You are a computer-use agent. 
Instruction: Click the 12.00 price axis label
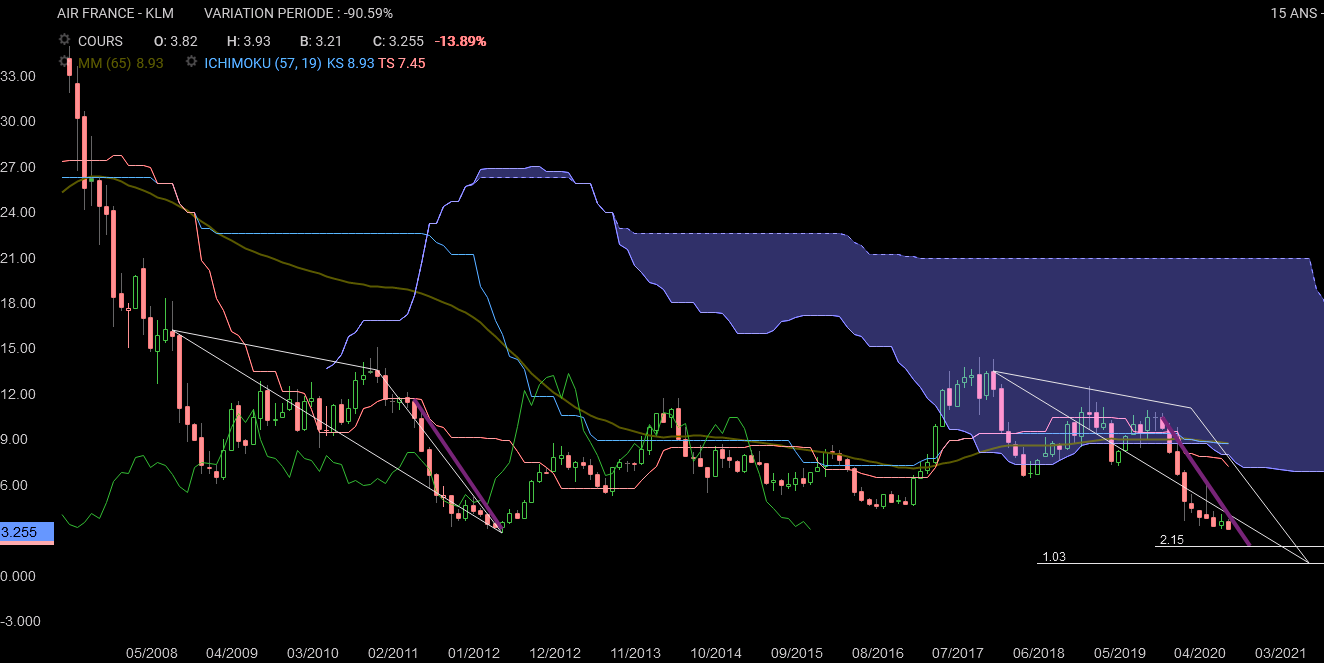pos(20,394)
